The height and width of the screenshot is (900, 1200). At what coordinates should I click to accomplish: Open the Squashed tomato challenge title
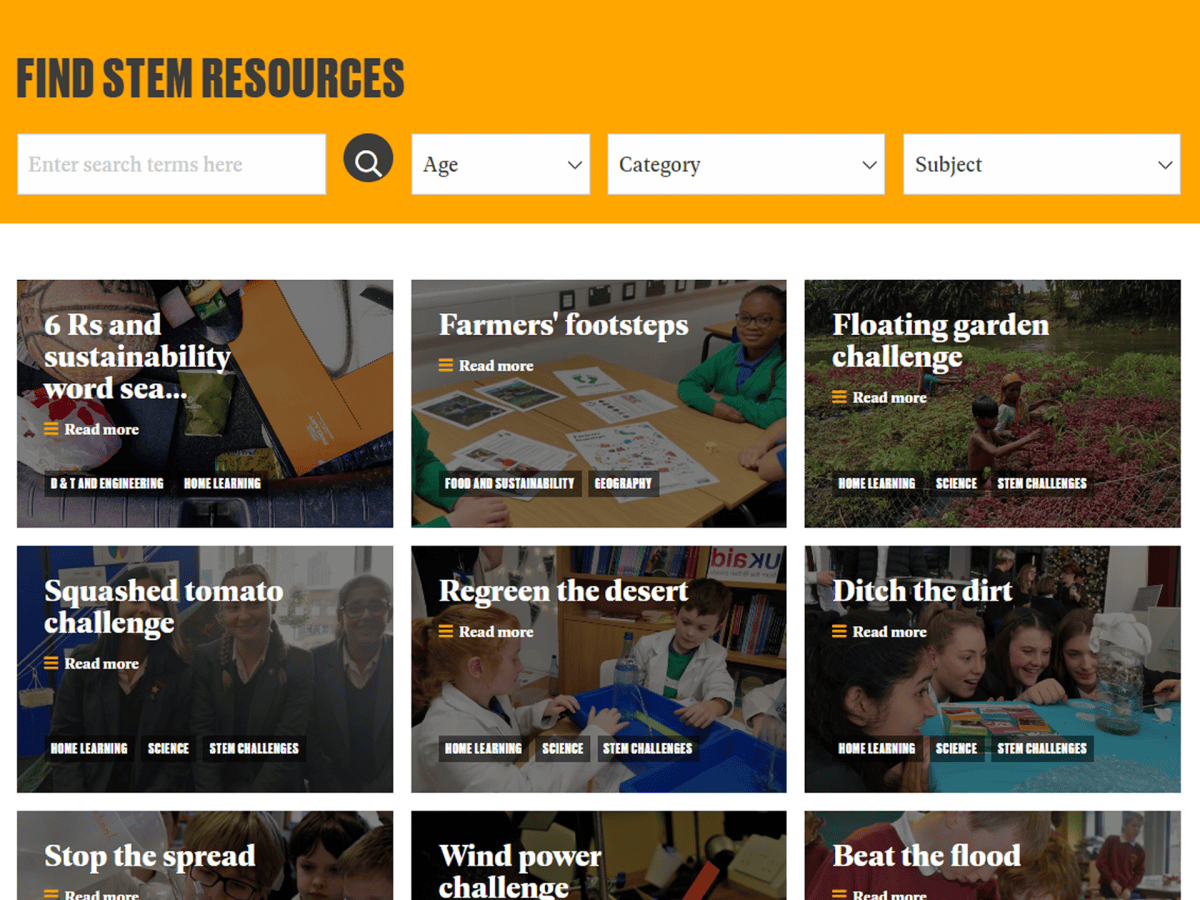pyautogui.click(x=164, y=606)
